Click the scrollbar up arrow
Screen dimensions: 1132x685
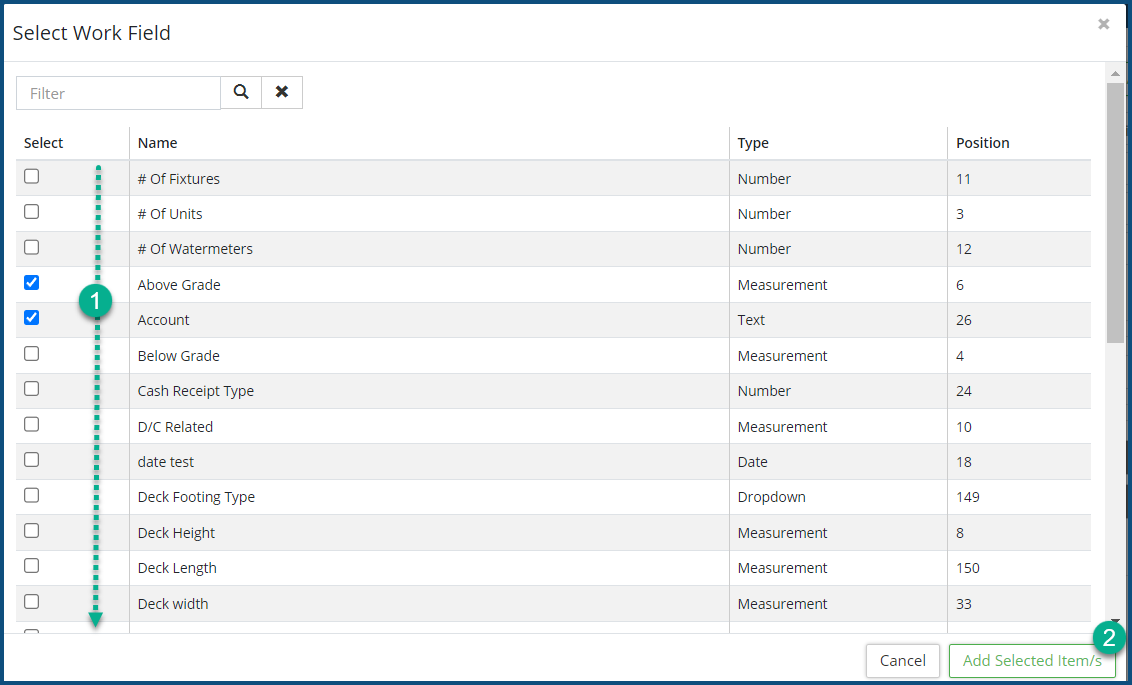(1115, 73)
